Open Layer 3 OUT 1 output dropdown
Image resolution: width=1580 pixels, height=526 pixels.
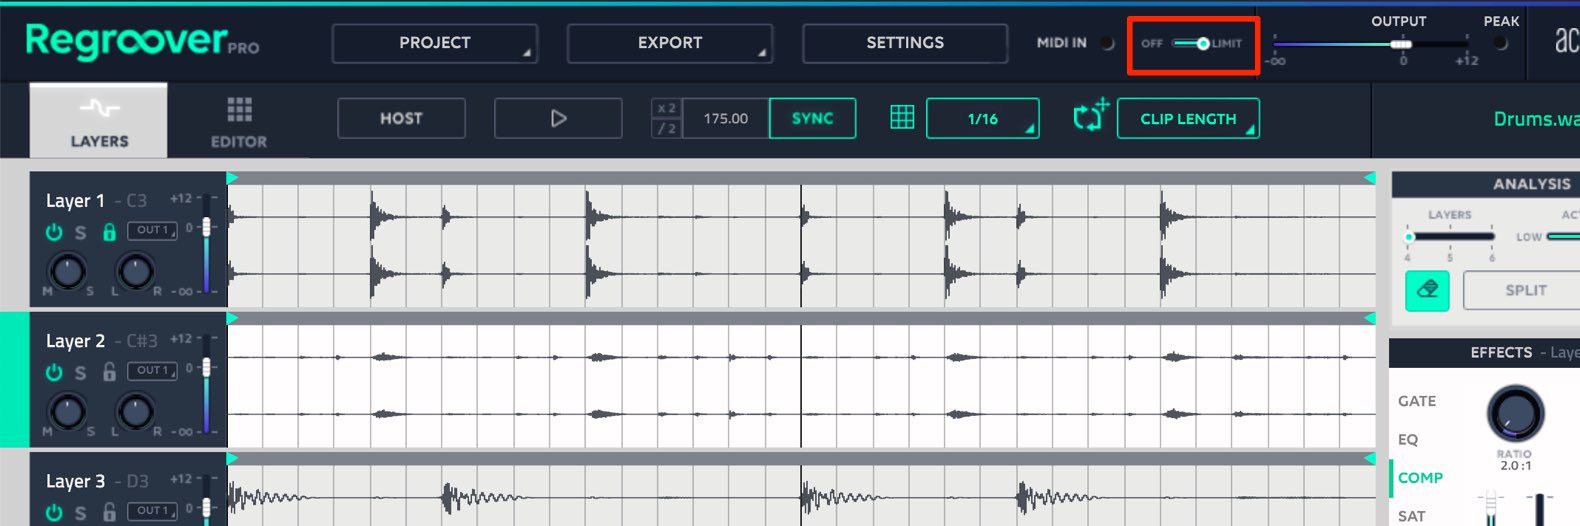(152, 511)
